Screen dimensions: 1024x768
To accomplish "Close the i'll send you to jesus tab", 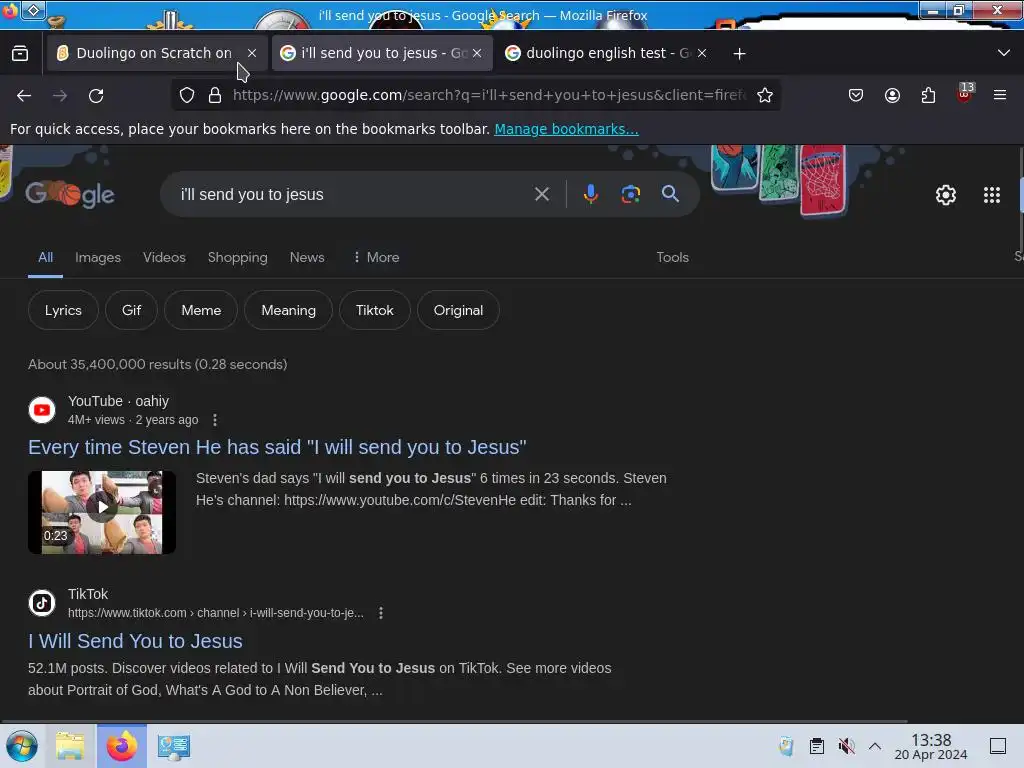I will [477, 54].
